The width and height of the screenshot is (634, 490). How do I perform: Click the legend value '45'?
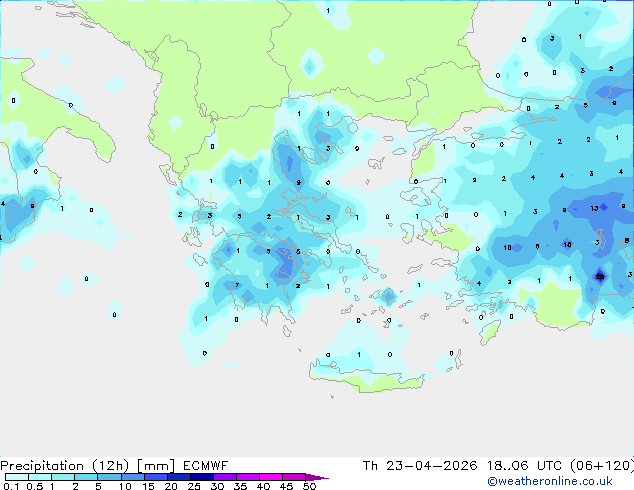(286, 486)
